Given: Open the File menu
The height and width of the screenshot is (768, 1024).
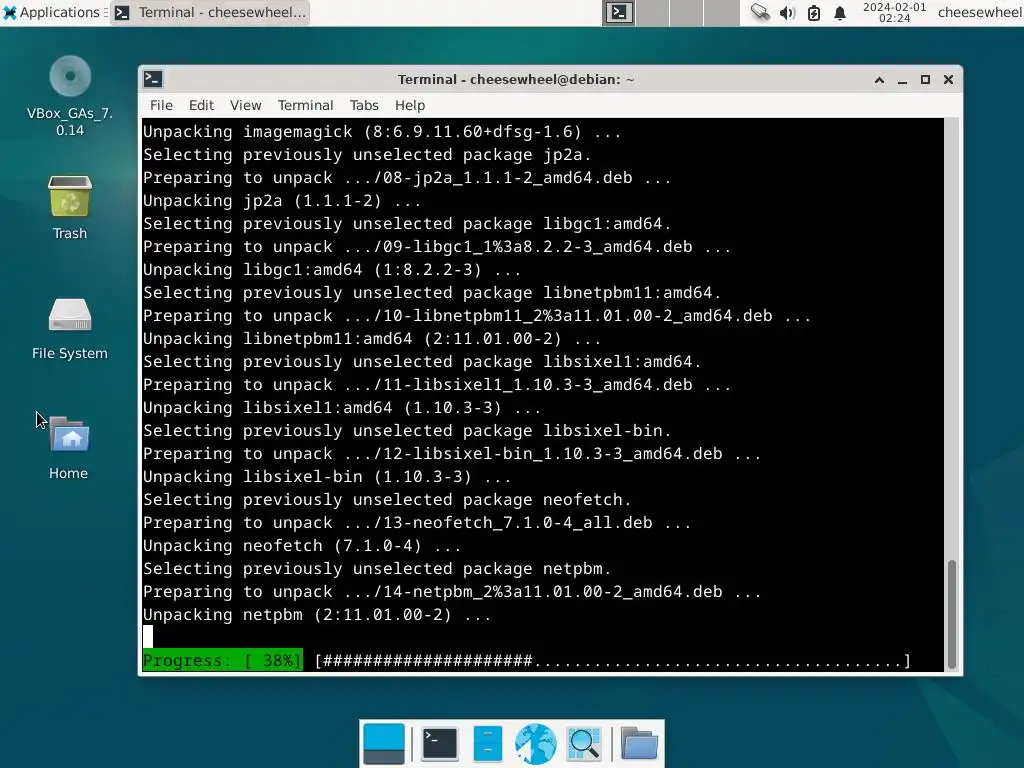Looking at the screenshot, I should (161, 105).
